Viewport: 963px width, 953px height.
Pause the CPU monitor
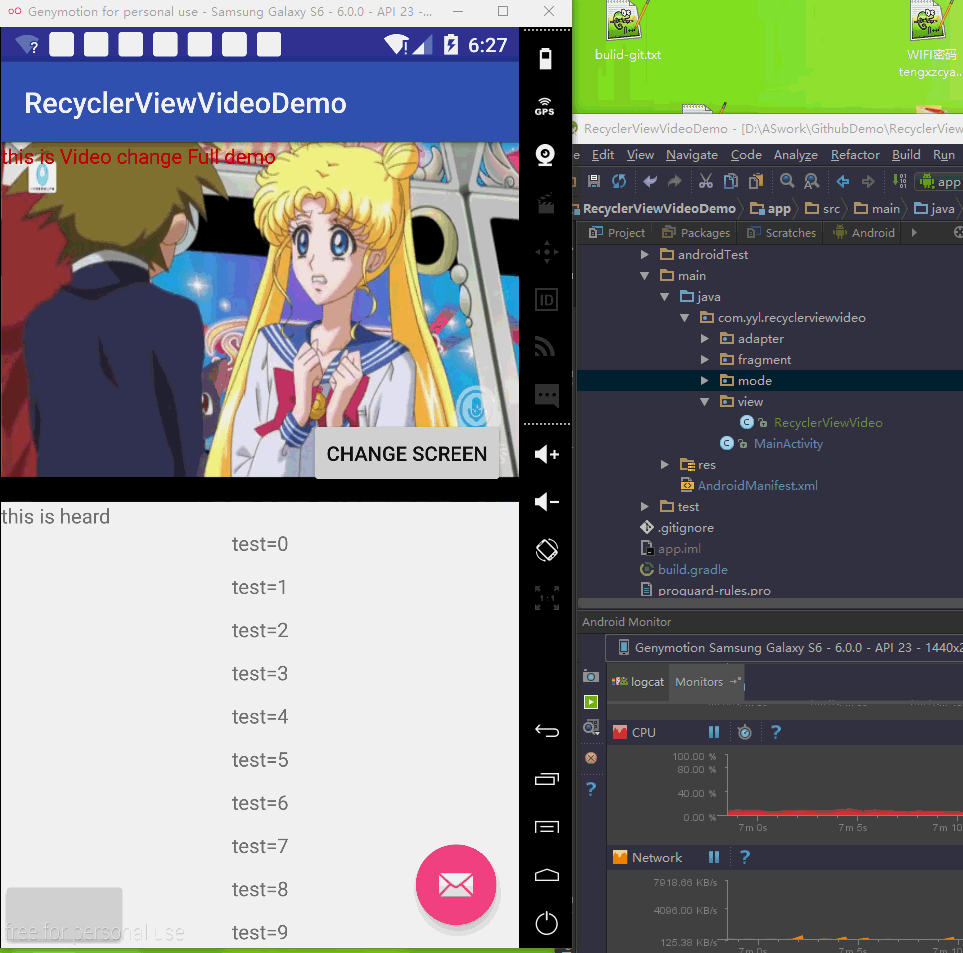click(714, 732)
